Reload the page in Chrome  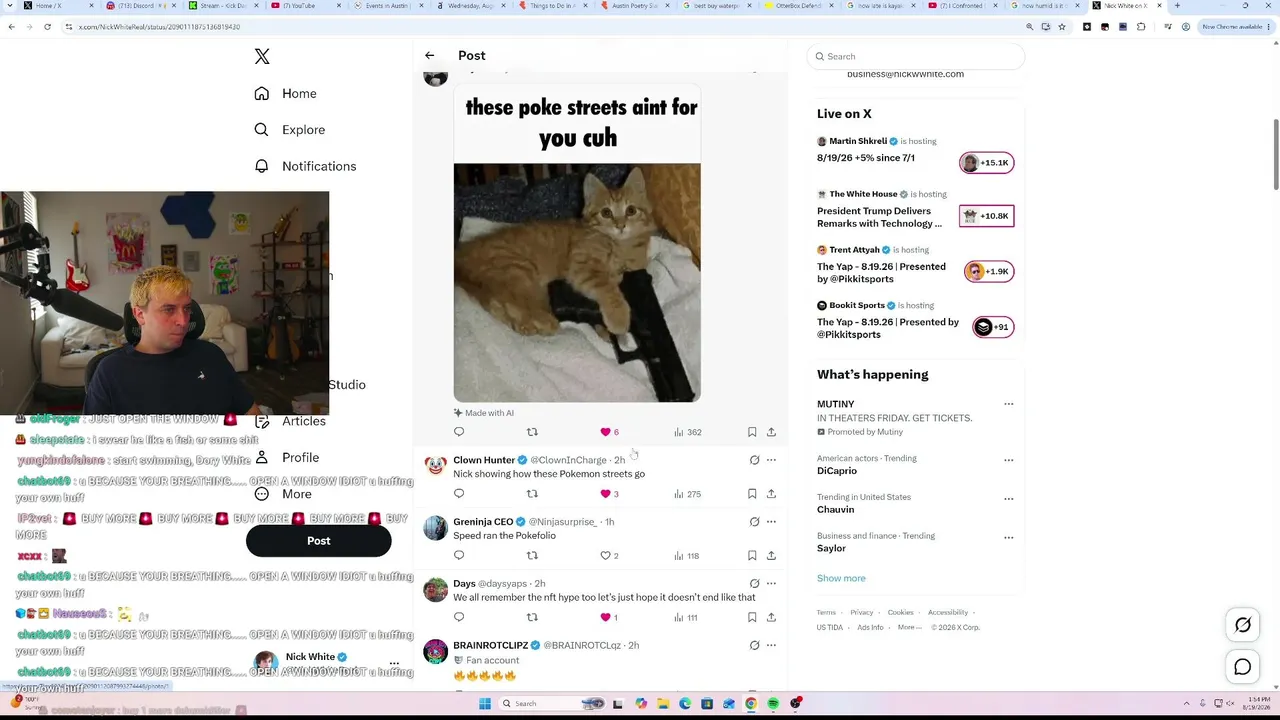coord(47,27)
